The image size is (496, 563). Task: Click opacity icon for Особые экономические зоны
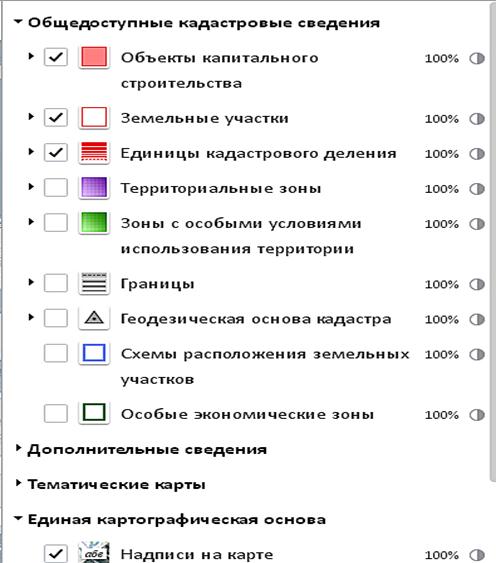pos(477,414)
